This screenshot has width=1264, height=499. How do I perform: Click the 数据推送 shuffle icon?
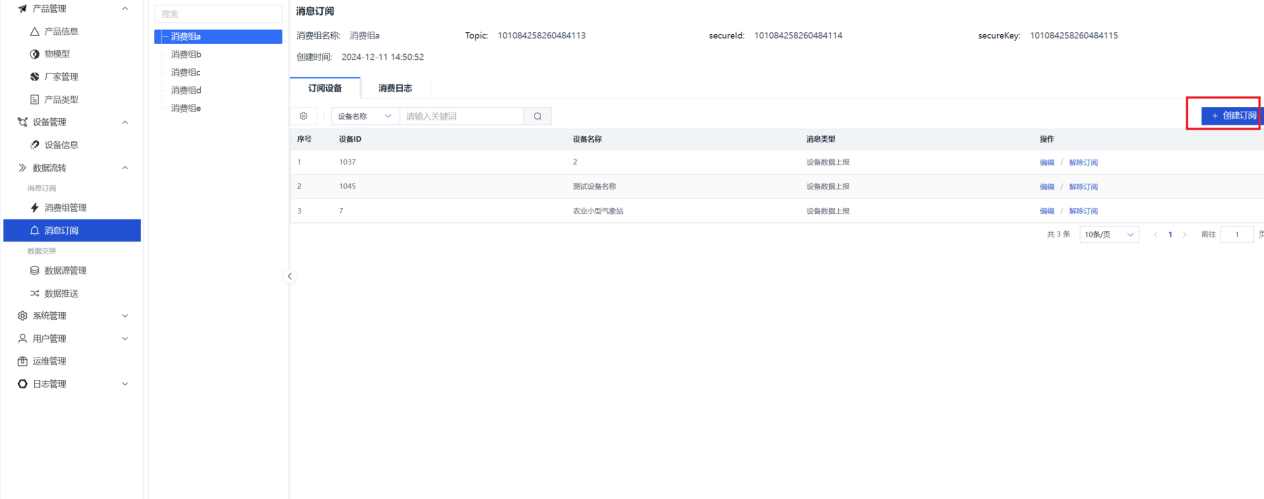pyautogui.click(x=35, y=293)
